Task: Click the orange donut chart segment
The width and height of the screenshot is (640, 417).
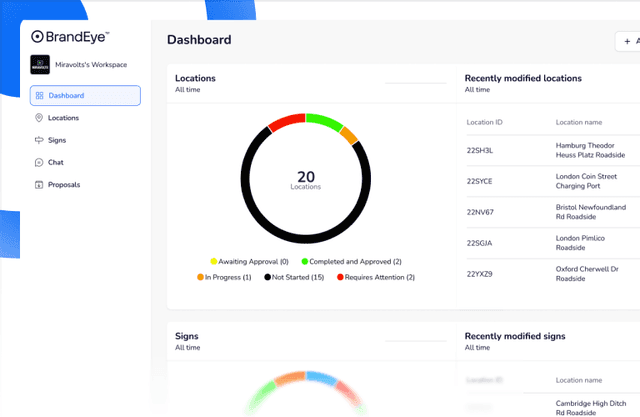Action: 349,135
